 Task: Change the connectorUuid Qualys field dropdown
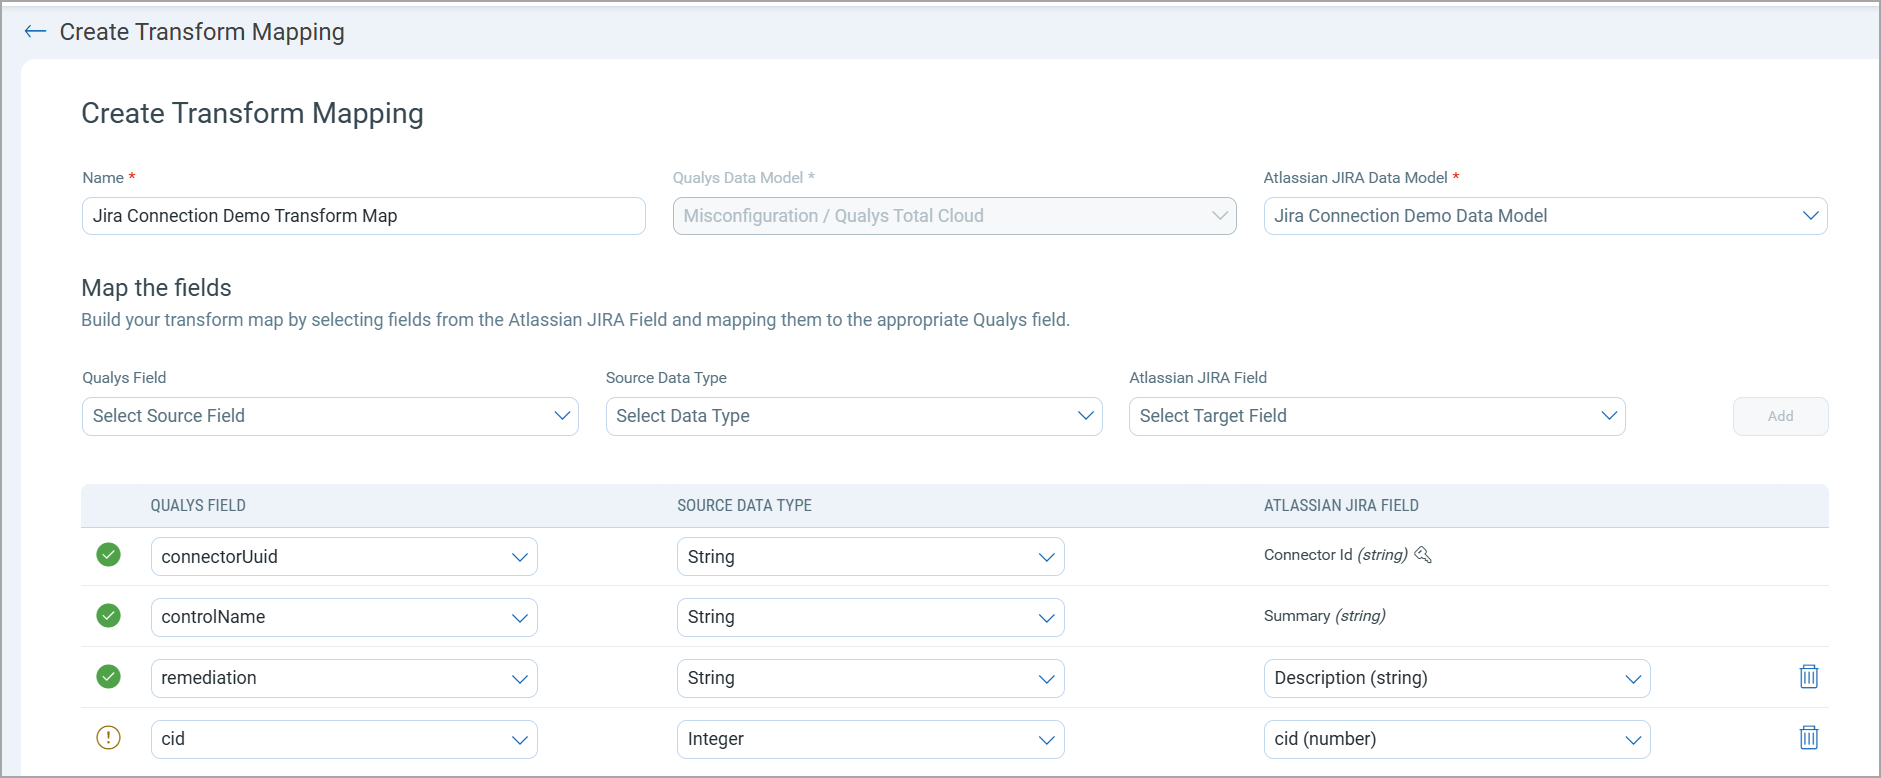343,557
